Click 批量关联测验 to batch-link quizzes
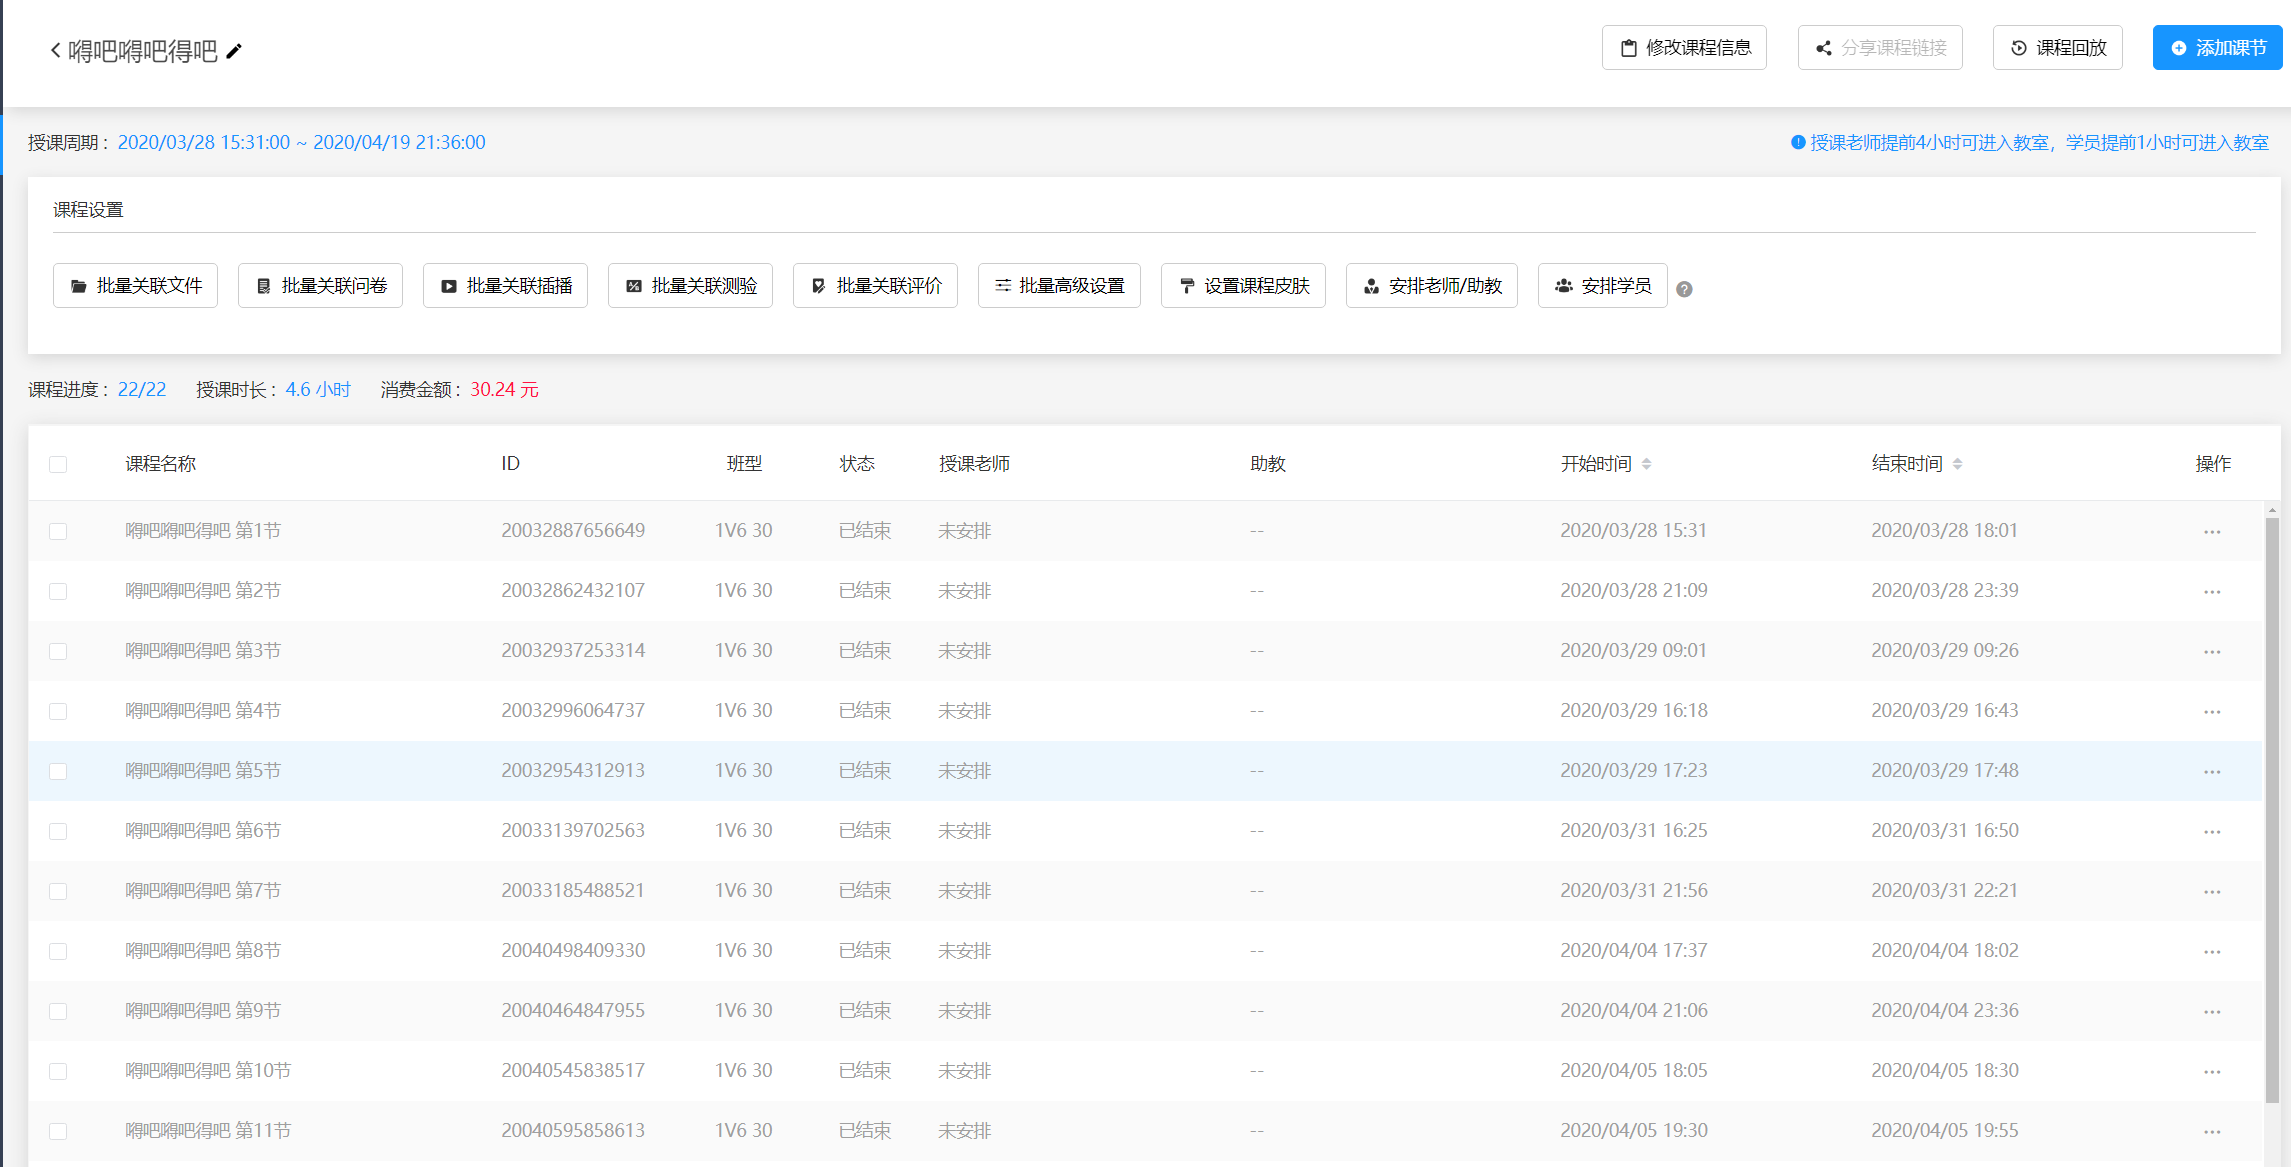2291x1167 pixels. click(690, 286)
